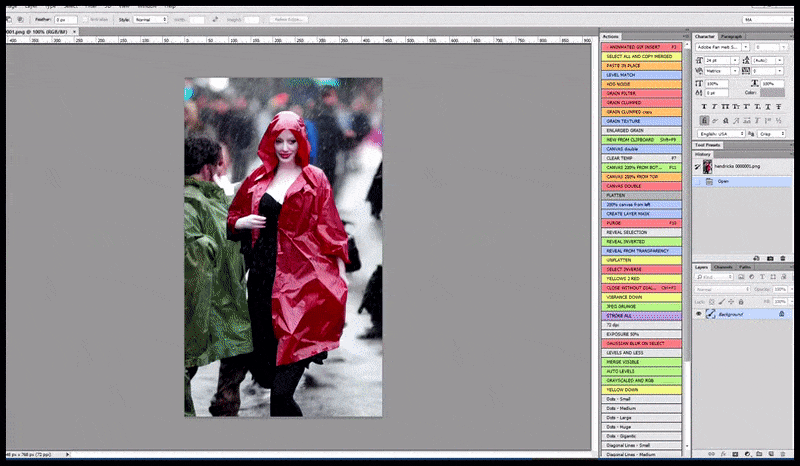This screenshot has width=800, height=466.
Task: Run the GAUSSIAN BLUR ON SELECT action
Action: coord(641,343)
